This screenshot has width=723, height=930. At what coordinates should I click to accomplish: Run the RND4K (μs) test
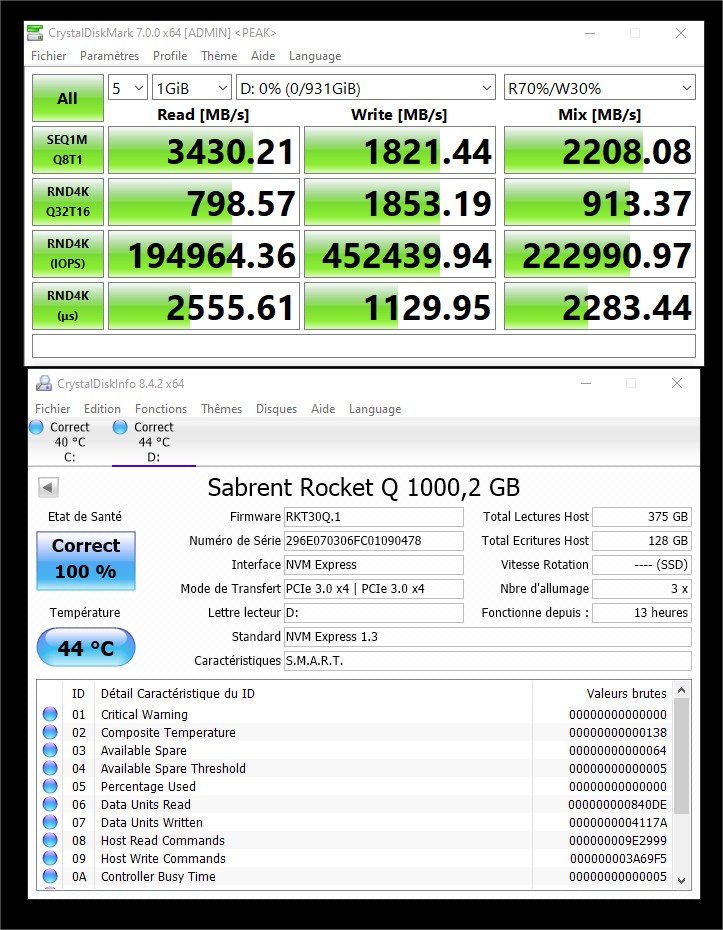point(68,305)
